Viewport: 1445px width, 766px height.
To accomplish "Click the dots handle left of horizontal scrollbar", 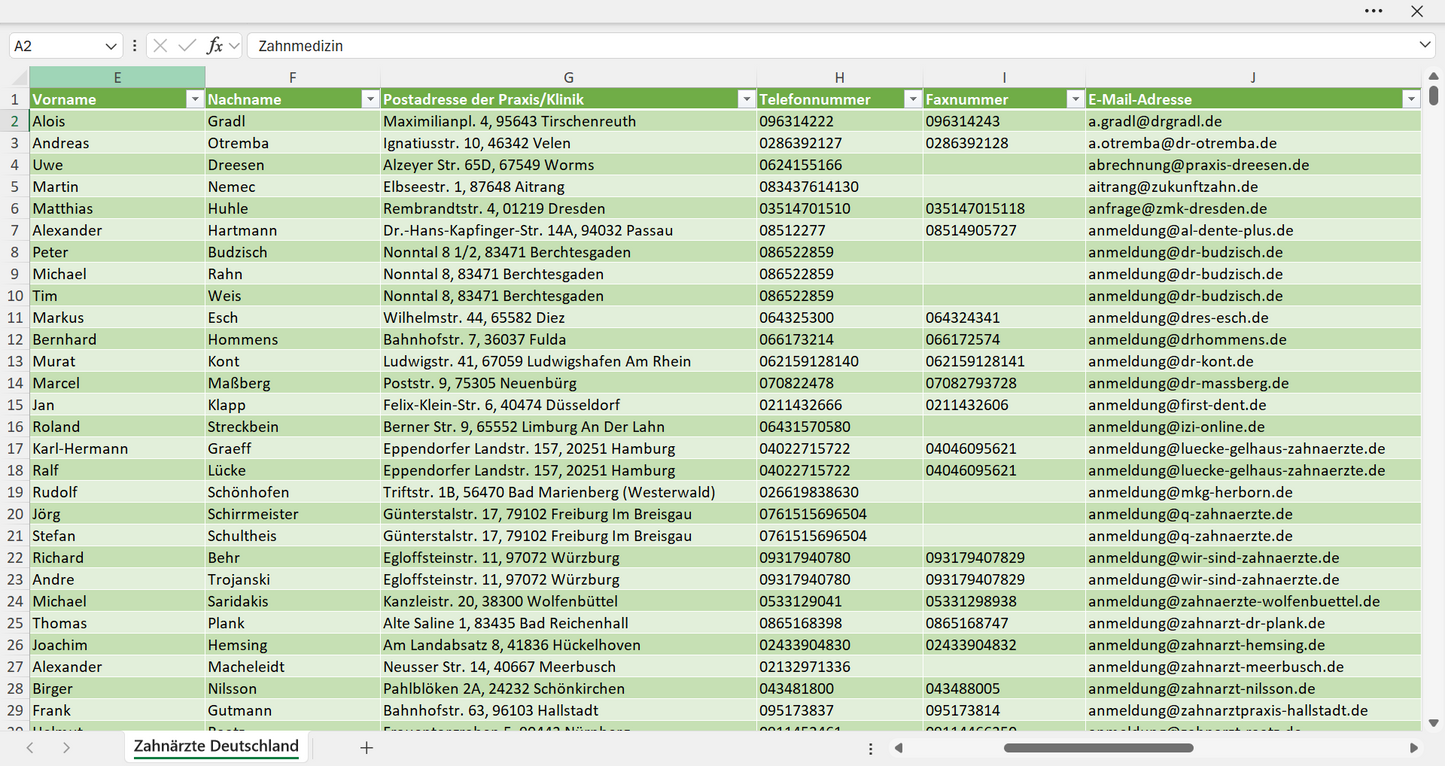I will [871, 748].
